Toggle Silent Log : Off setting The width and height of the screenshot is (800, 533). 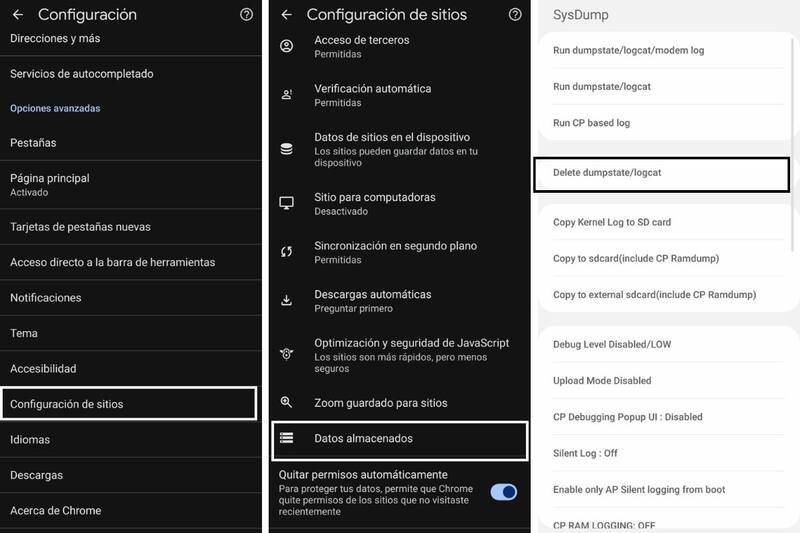[x=585, y=453]
